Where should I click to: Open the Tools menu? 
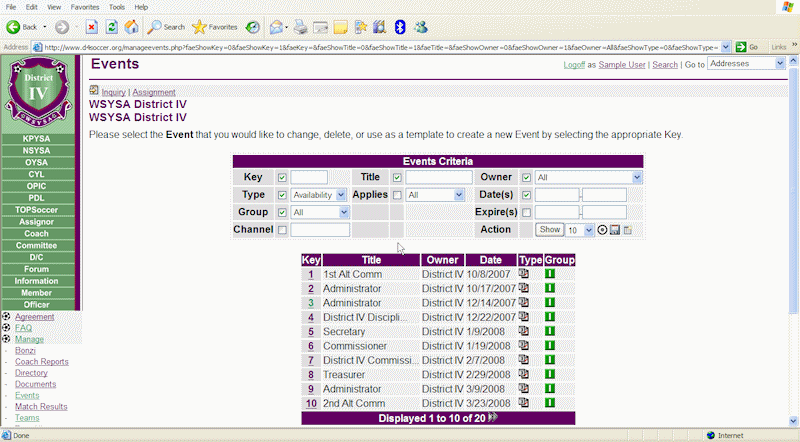click(x=116, y=7)
